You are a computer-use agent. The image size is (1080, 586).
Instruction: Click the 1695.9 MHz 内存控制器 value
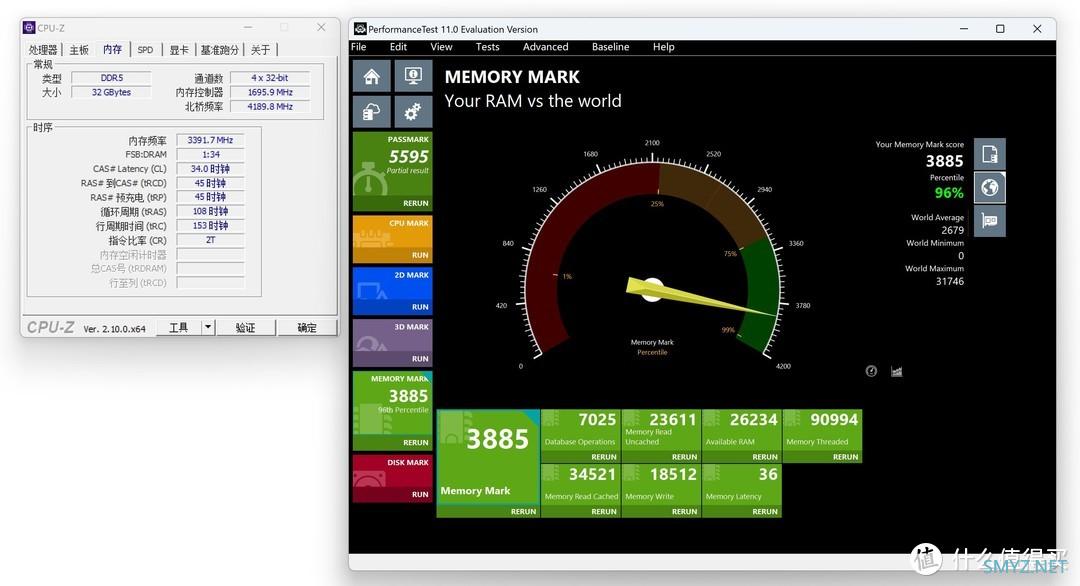(x=270, y=92)
